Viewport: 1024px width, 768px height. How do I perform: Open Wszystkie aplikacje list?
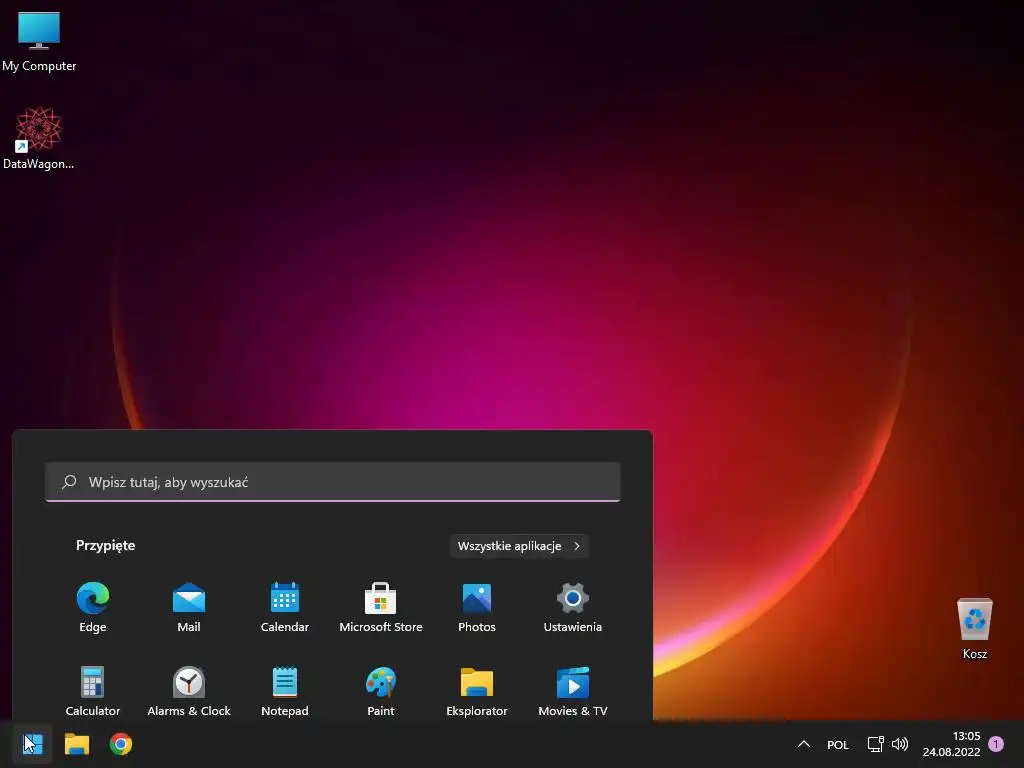click(x=519, y=546)
